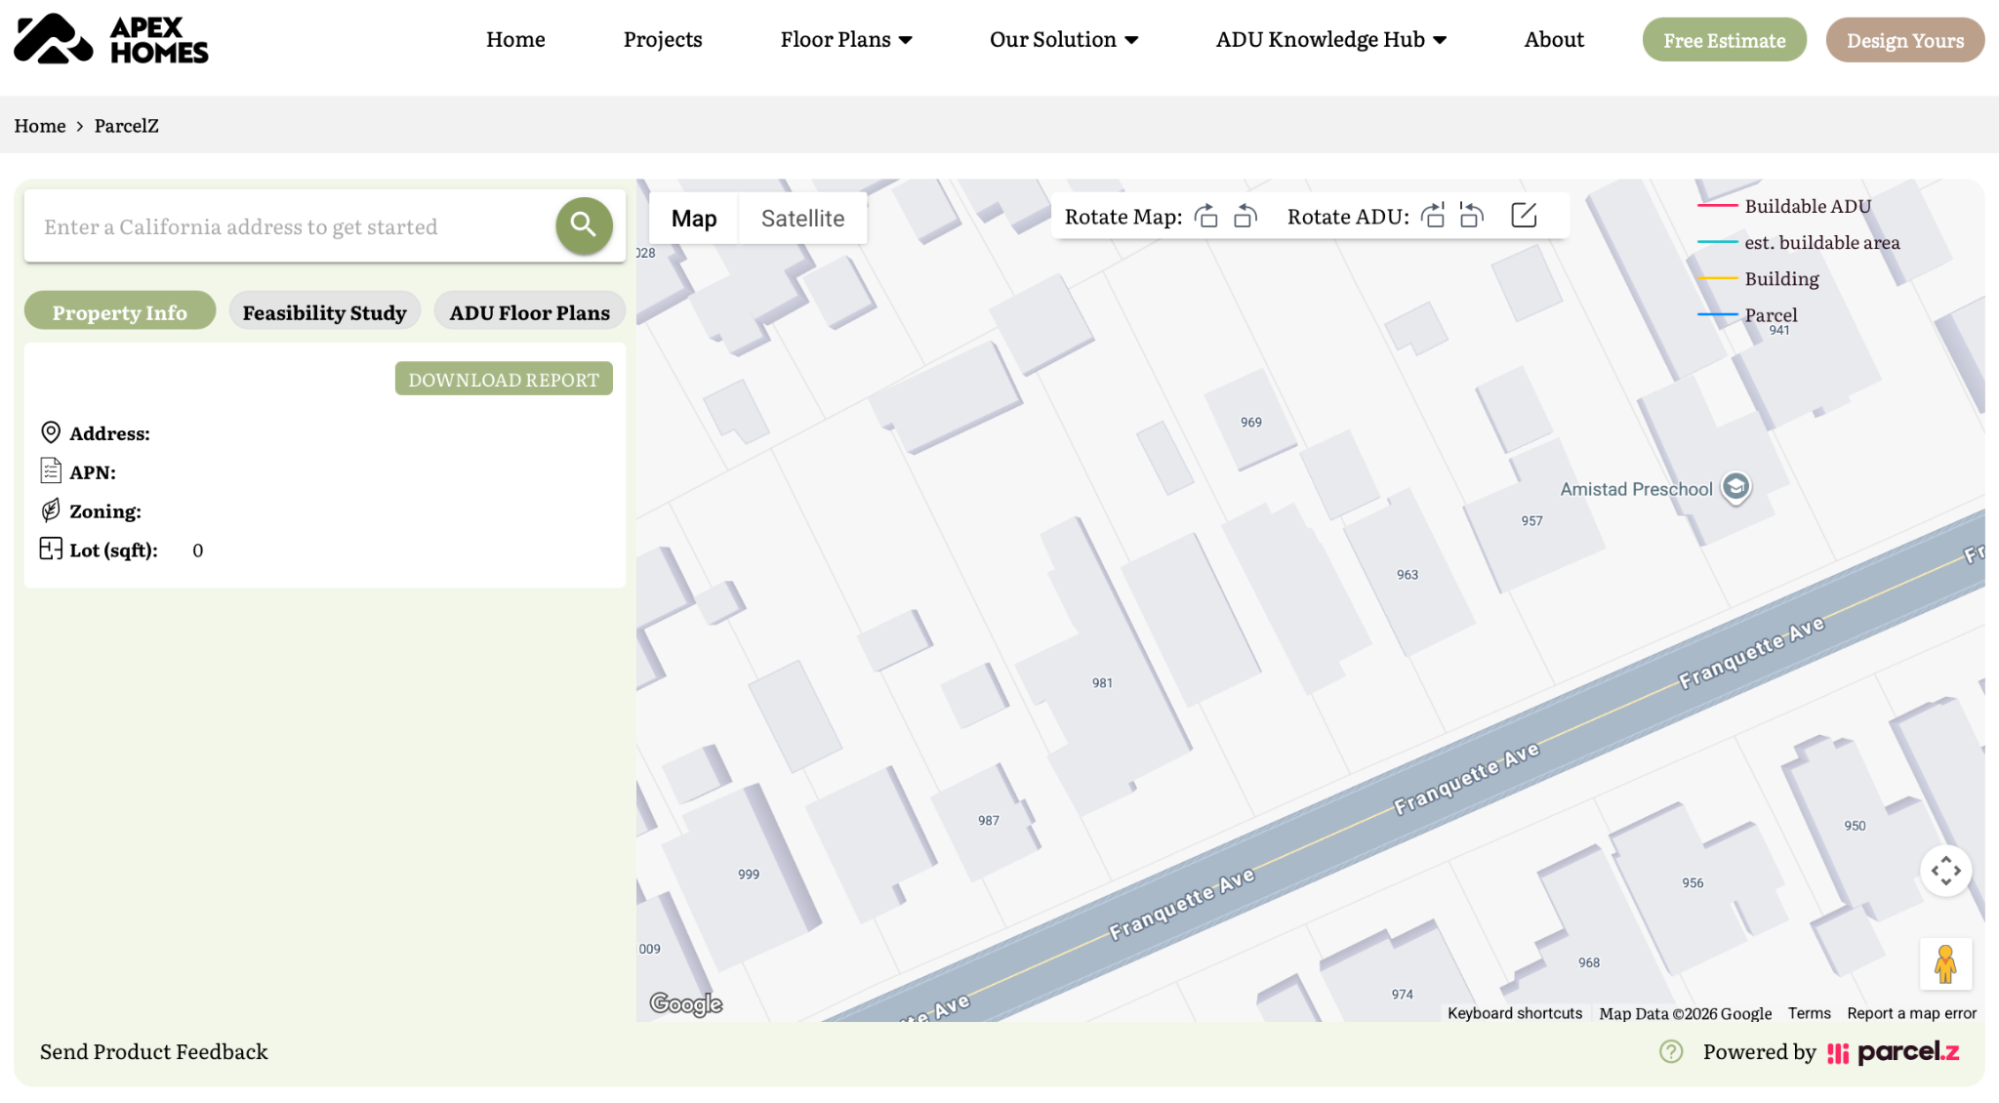The image size is (1999, 1103).
Task: Click the Lot (sqft) label
Action: [114, 550]
